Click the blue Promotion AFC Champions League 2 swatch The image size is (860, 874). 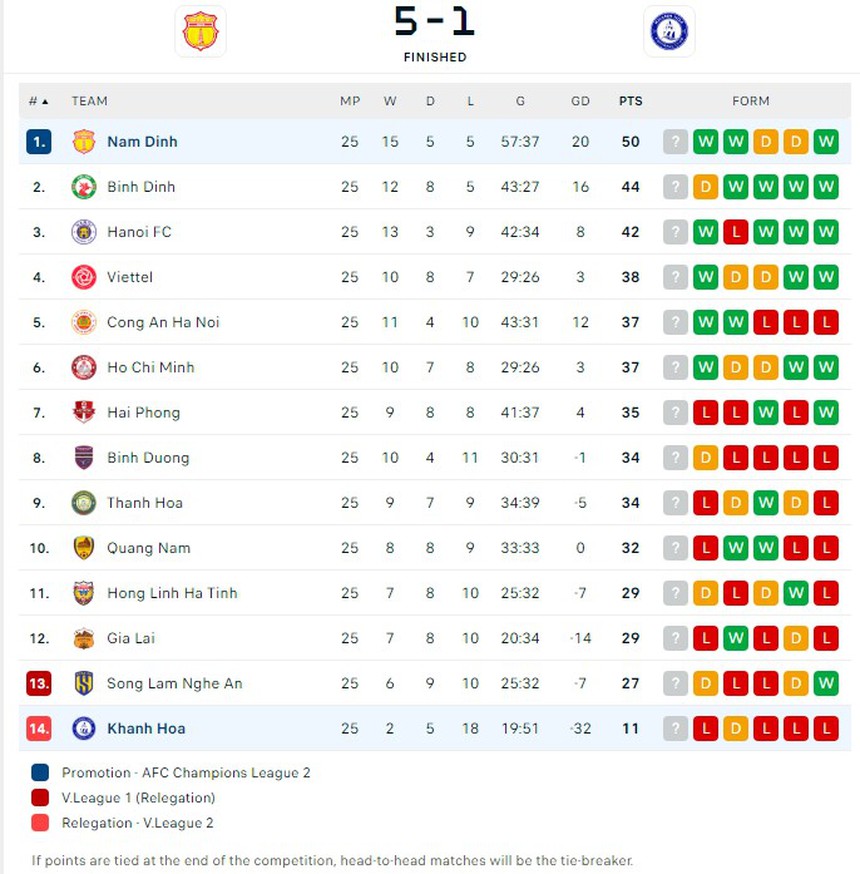[41, 772]
